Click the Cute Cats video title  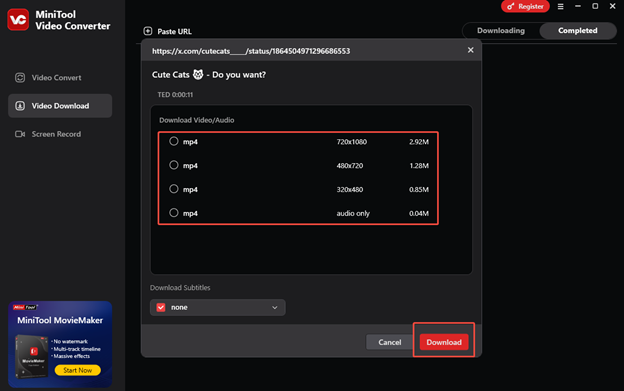pos(209,75)
